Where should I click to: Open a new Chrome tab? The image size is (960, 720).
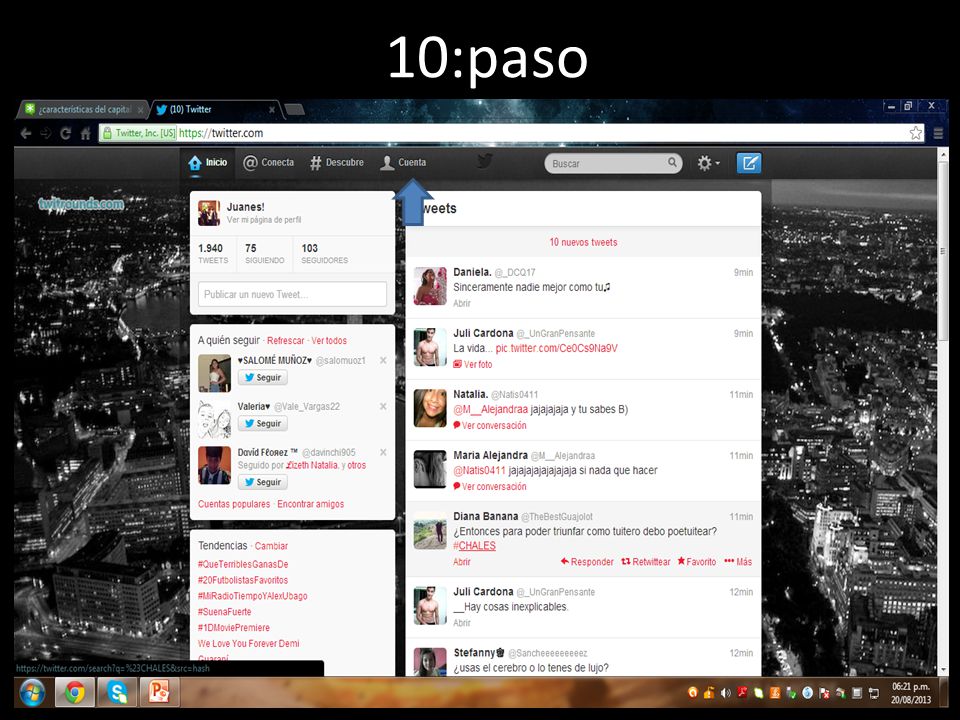[294, 110]
